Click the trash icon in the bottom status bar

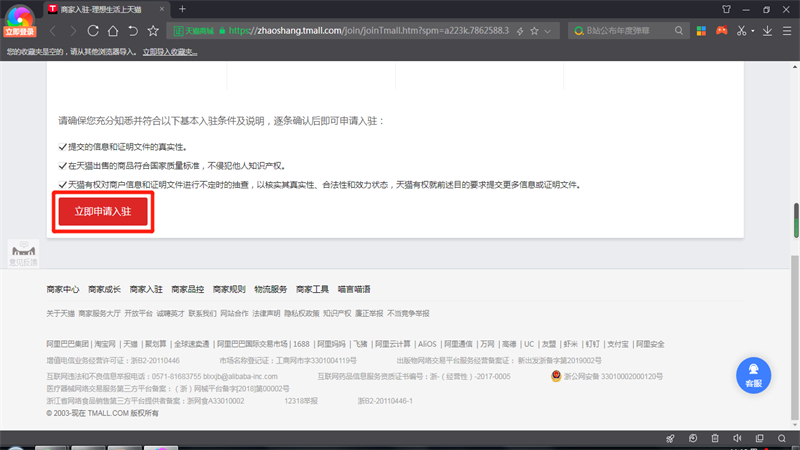(714, 438)
